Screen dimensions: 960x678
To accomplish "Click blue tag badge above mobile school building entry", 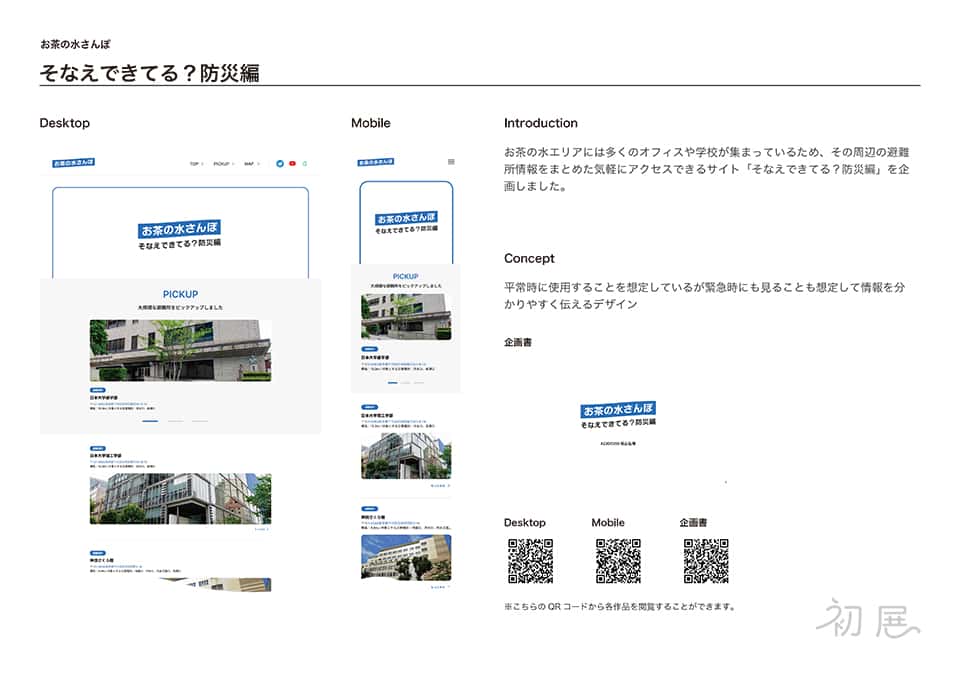I will (369, 509).
